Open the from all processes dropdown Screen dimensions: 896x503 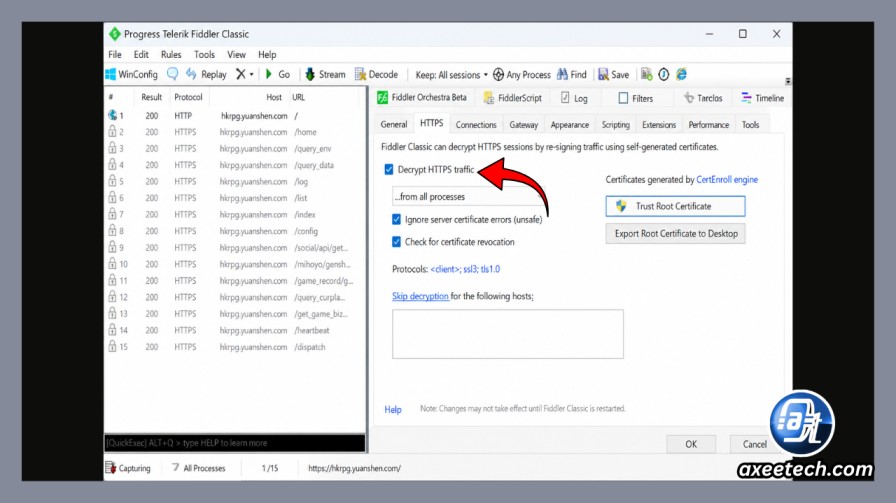tap(469, 197)
